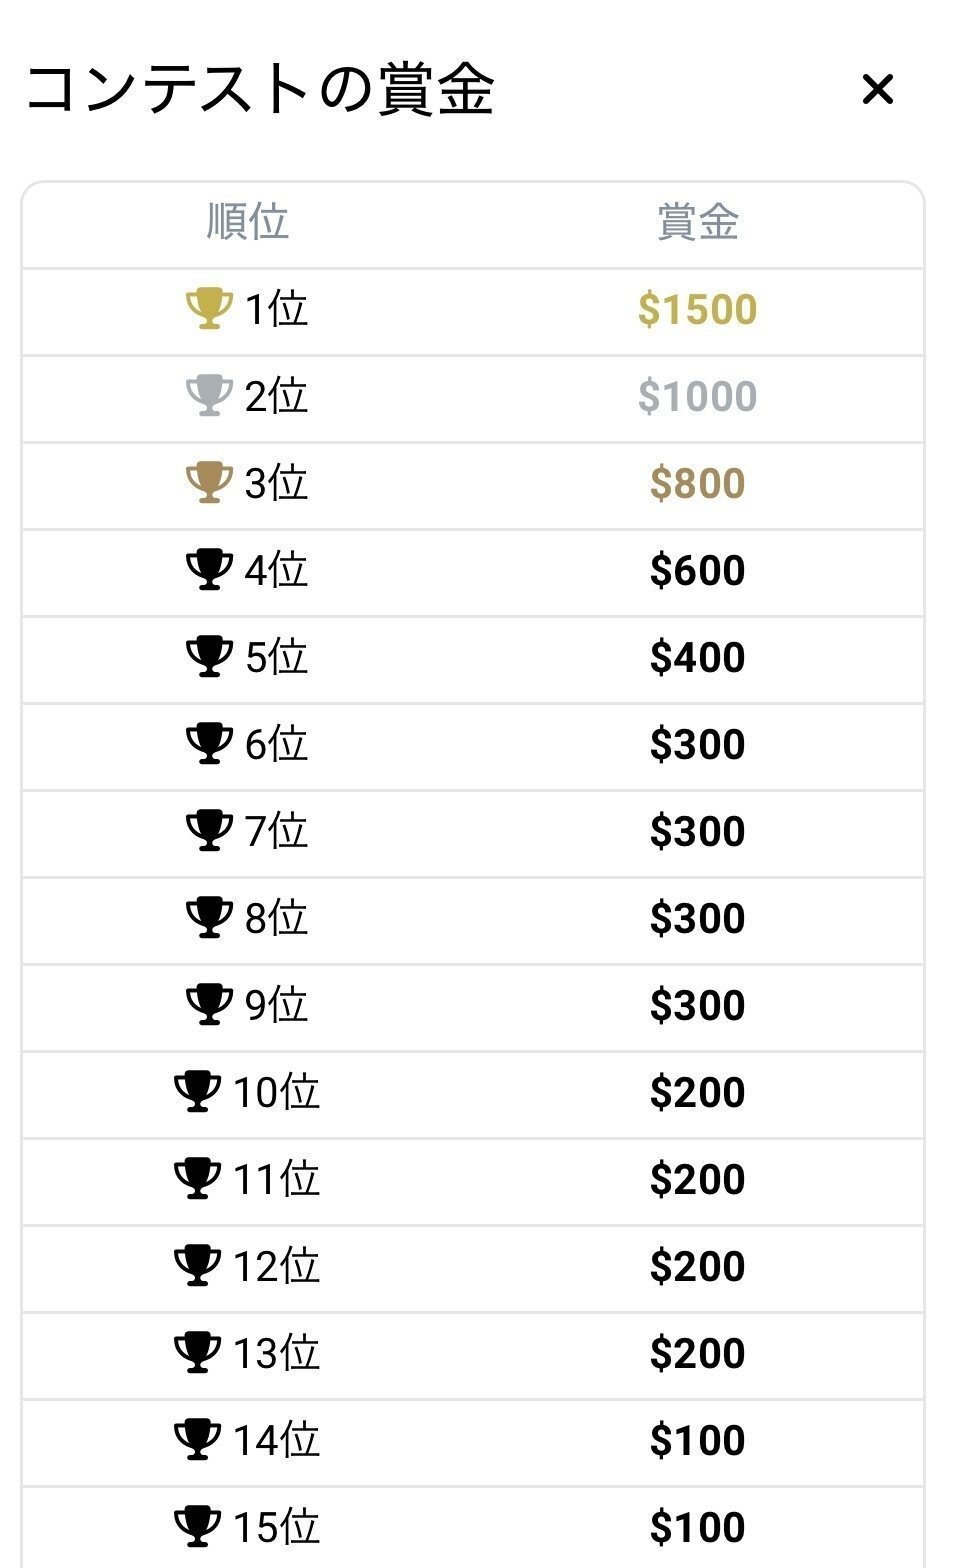Select the 順位 column header
The width and height of the screenshot is (963, 1568).
pyautogui.click(x=248, y=222)
